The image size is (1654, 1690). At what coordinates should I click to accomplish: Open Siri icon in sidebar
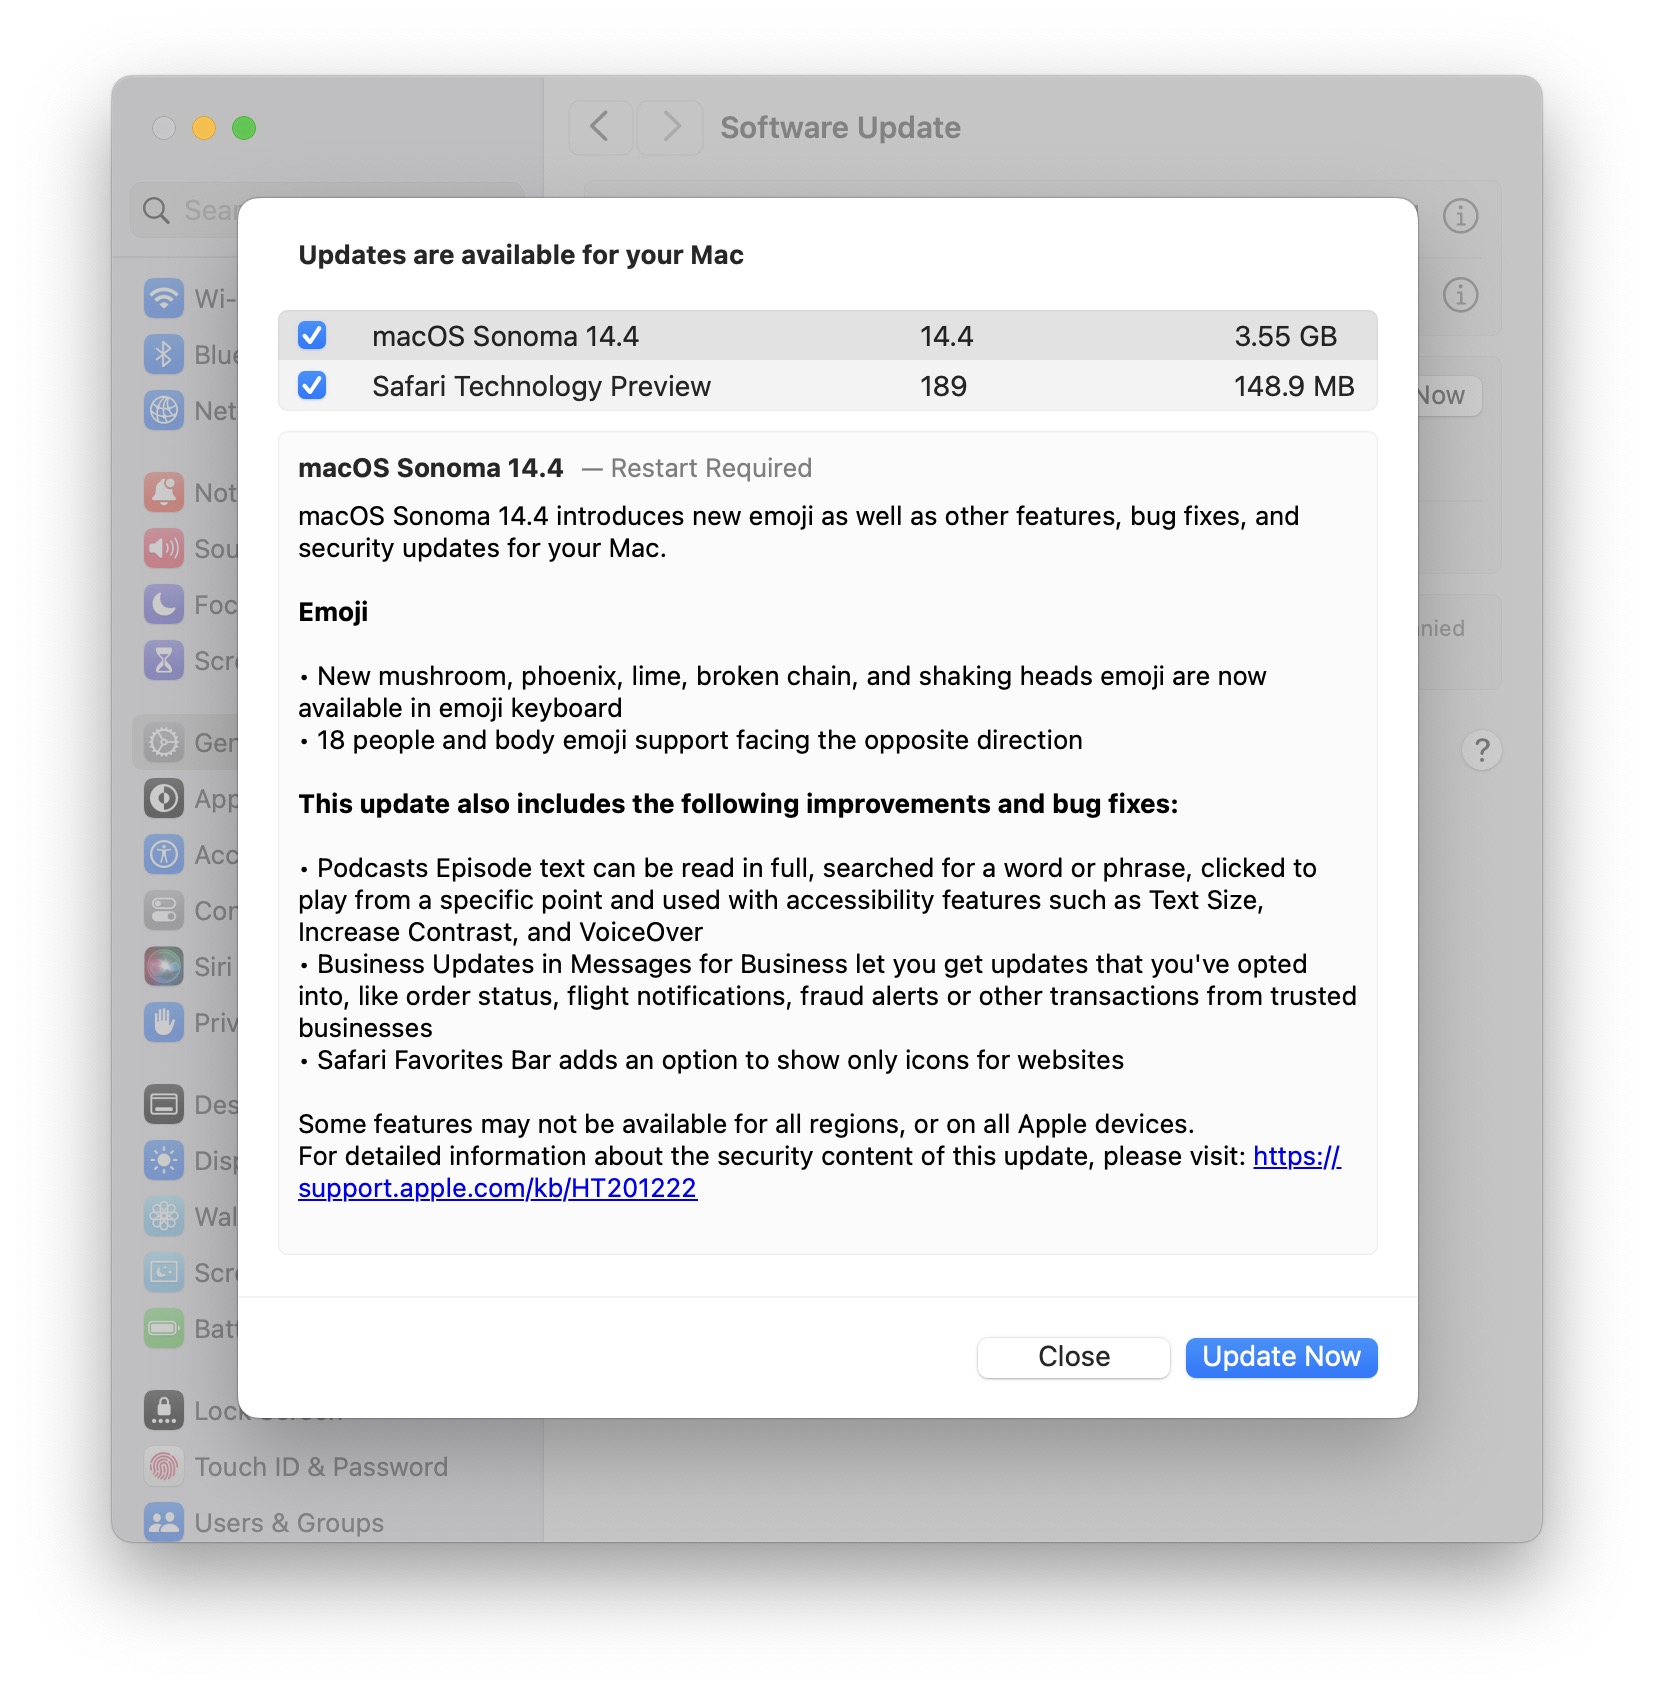(164, 966)
